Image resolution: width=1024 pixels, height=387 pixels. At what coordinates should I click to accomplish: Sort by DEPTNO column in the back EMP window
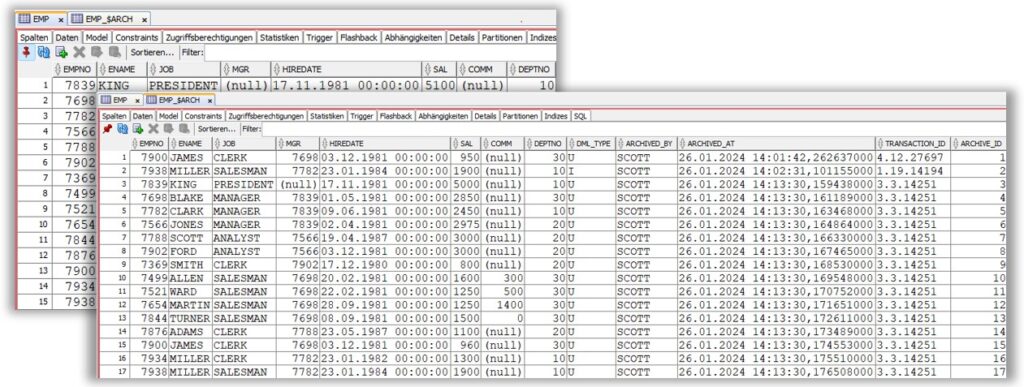pyautogui.click(x=531, y=69)
